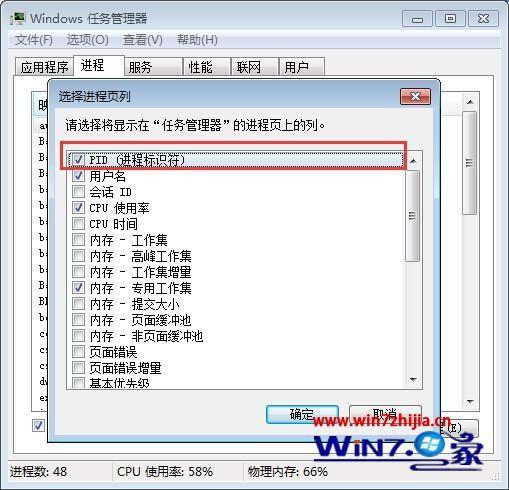Close the 选择进程页列 dialog with red X

[x=415, y=97]
